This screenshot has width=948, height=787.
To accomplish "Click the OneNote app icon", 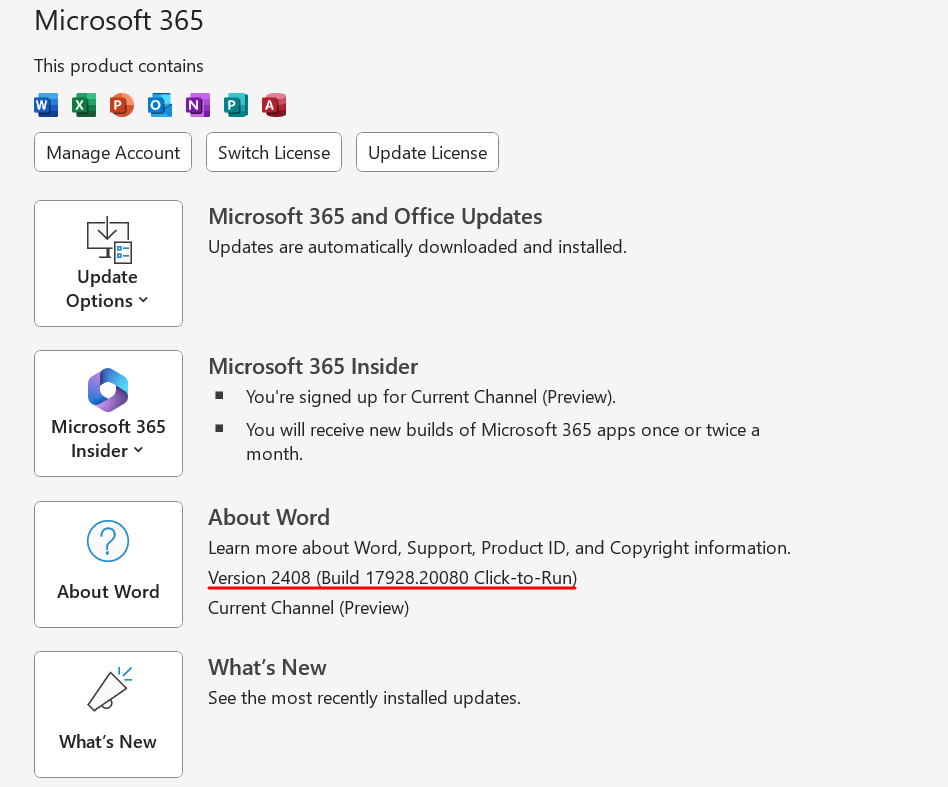I will click(x=198, y=105).
